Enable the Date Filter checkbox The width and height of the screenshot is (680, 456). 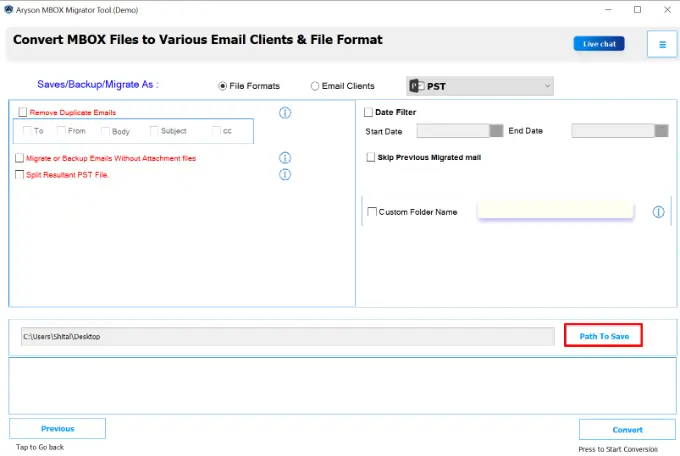click(x=368, y=112)
